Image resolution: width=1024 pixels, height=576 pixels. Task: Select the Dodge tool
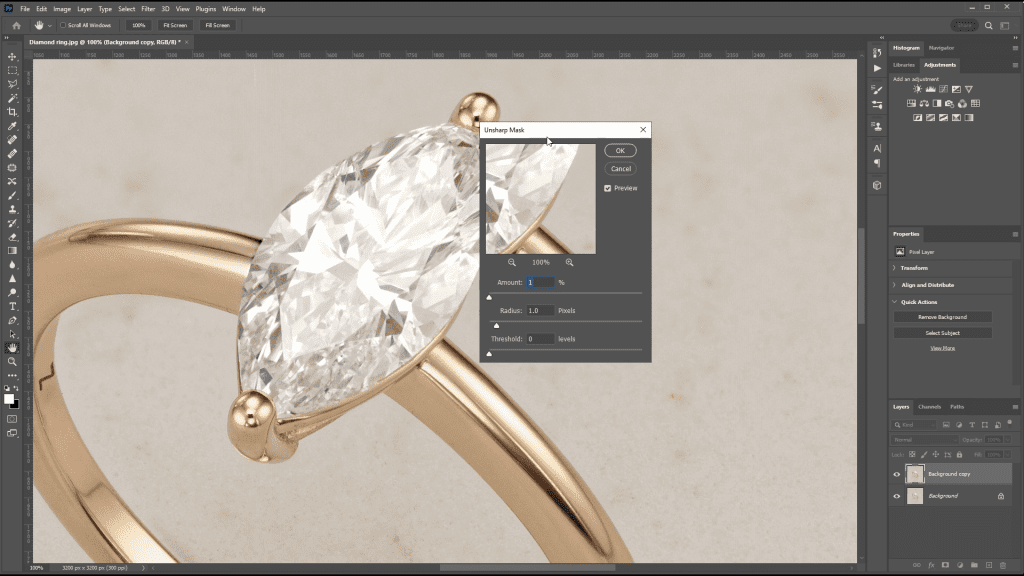coord(12,293)
